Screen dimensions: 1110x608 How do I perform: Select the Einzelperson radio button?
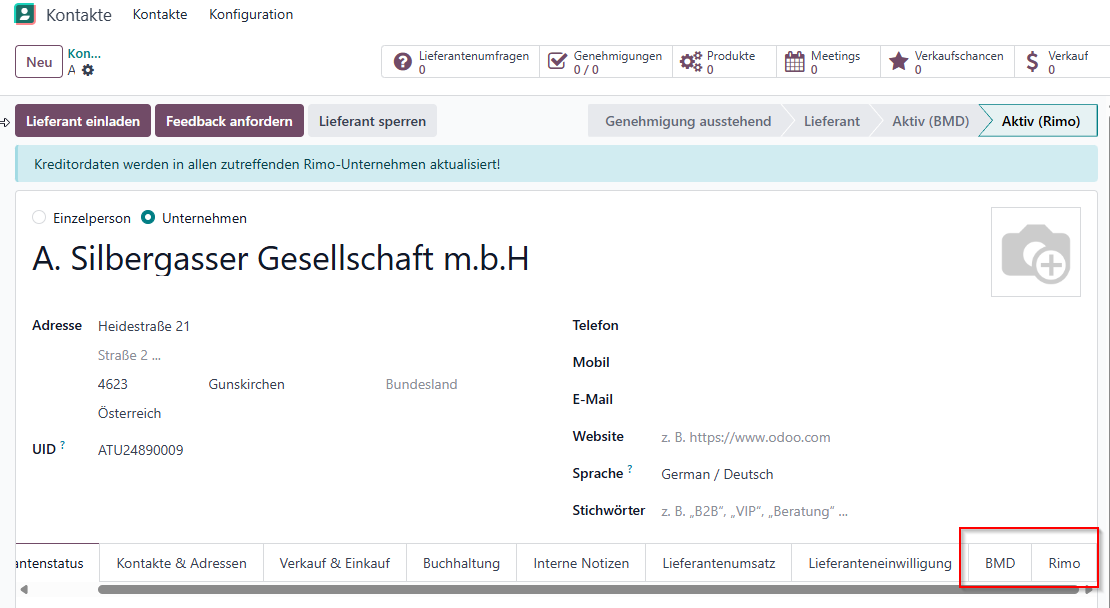(39, 217)
